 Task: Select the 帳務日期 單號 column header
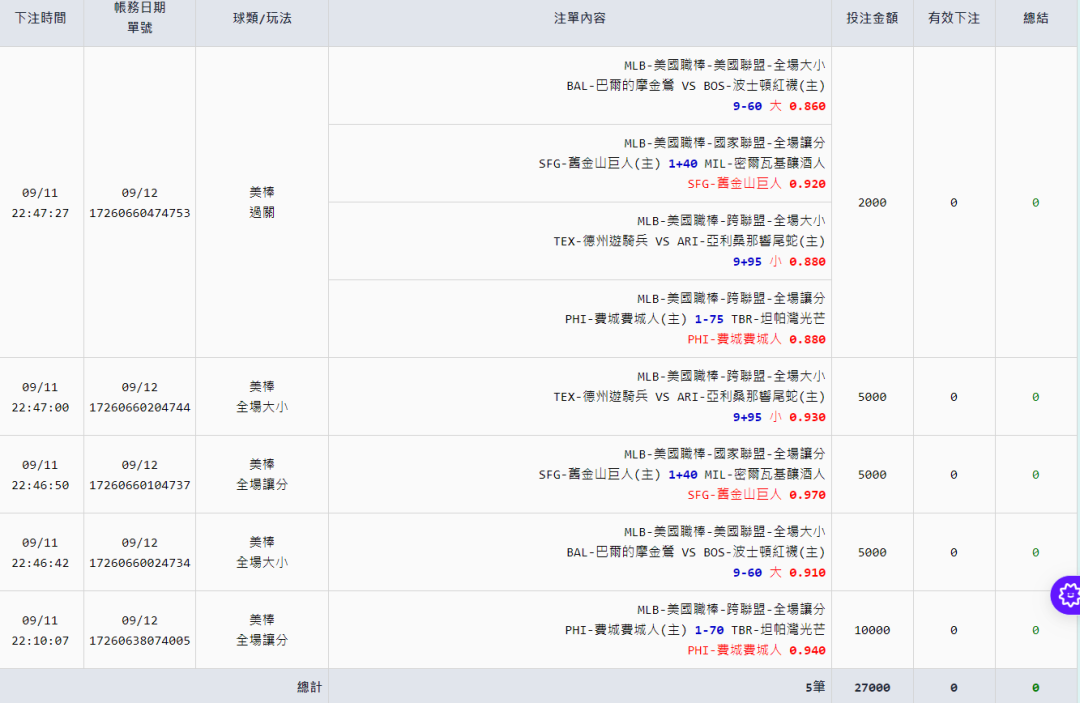[x=140, y=18]
